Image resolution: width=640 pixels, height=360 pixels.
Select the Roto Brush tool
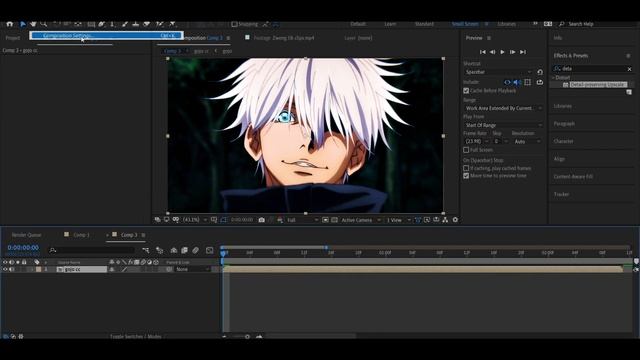coord(160,24)
